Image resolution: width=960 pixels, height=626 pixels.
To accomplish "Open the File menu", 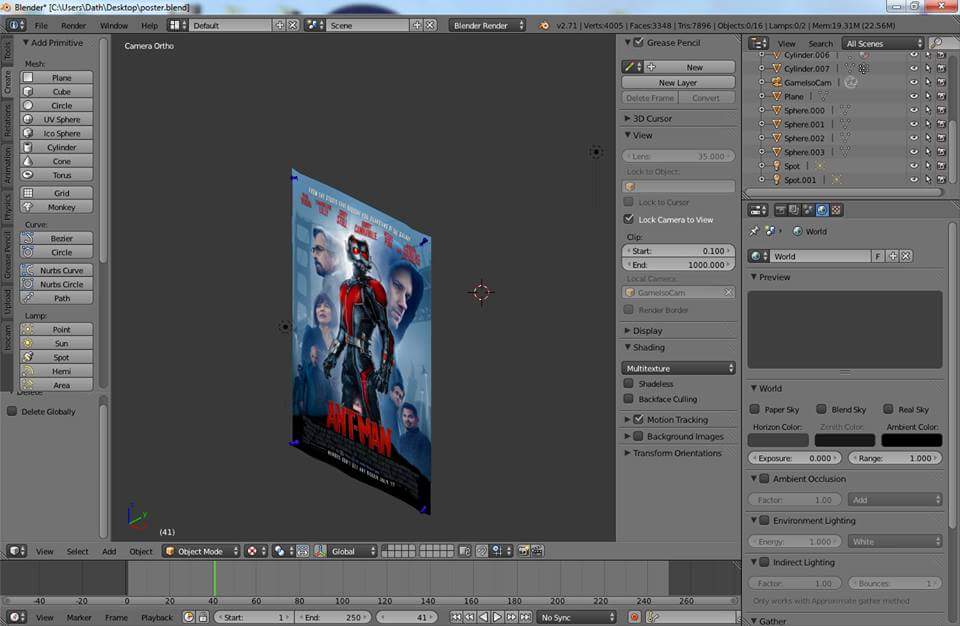I will [x=41, y=26].
